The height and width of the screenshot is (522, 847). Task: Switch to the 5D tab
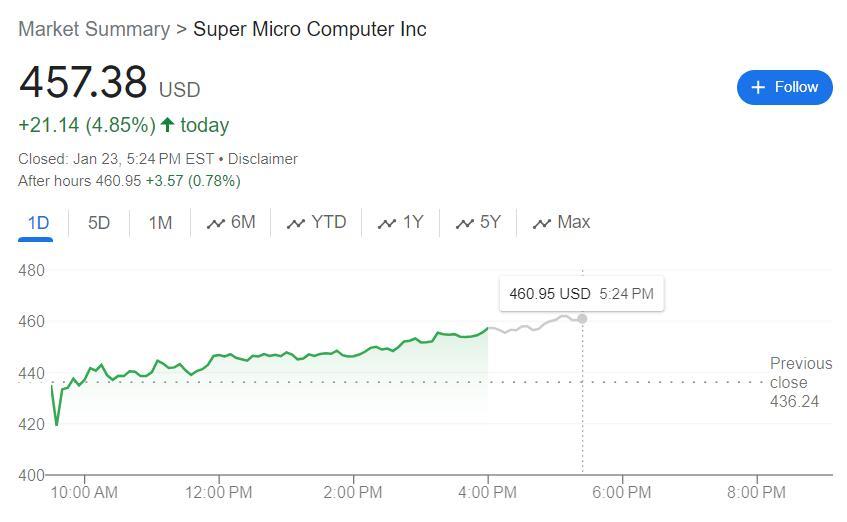[x=99, y=222]
